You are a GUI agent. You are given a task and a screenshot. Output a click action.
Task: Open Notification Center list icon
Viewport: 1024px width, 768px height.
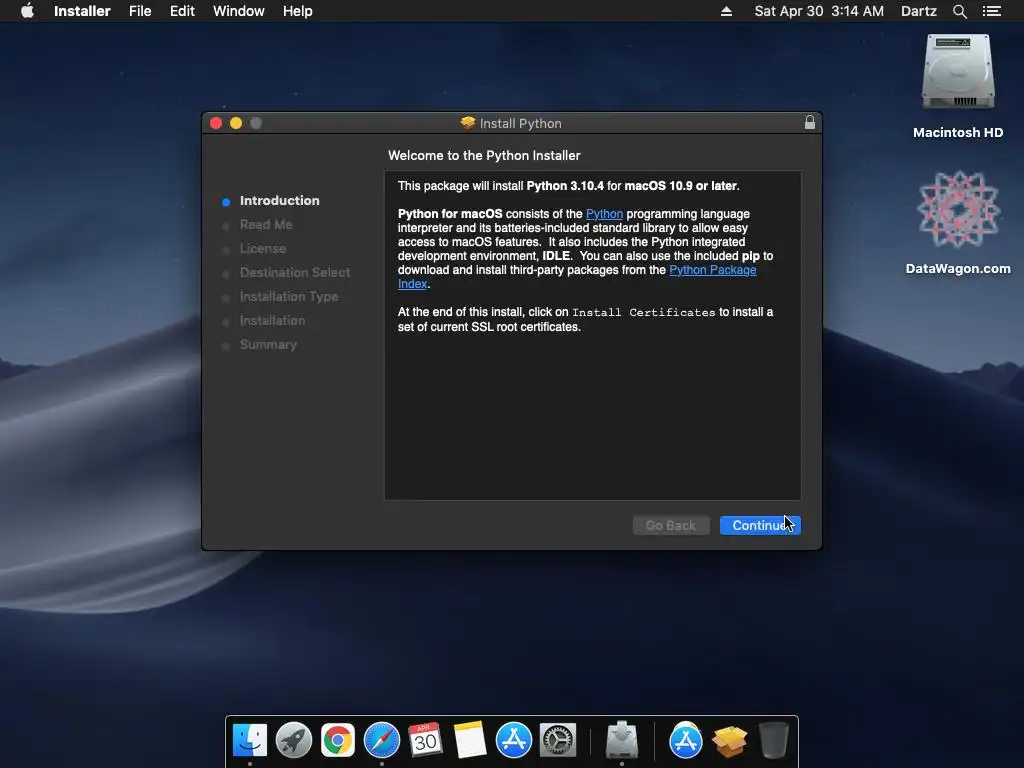(992, 11)
